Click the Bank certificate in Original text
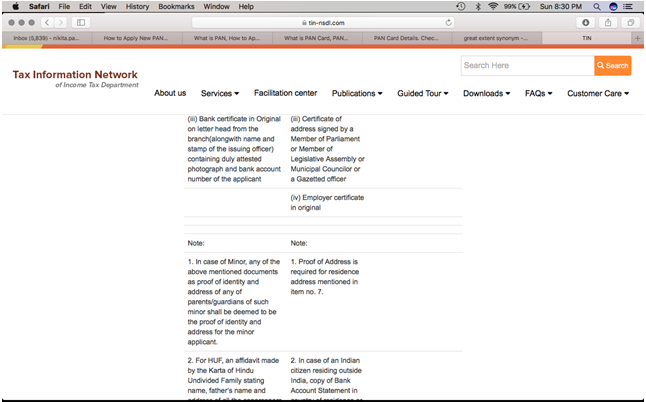 [x=234, y=149]
